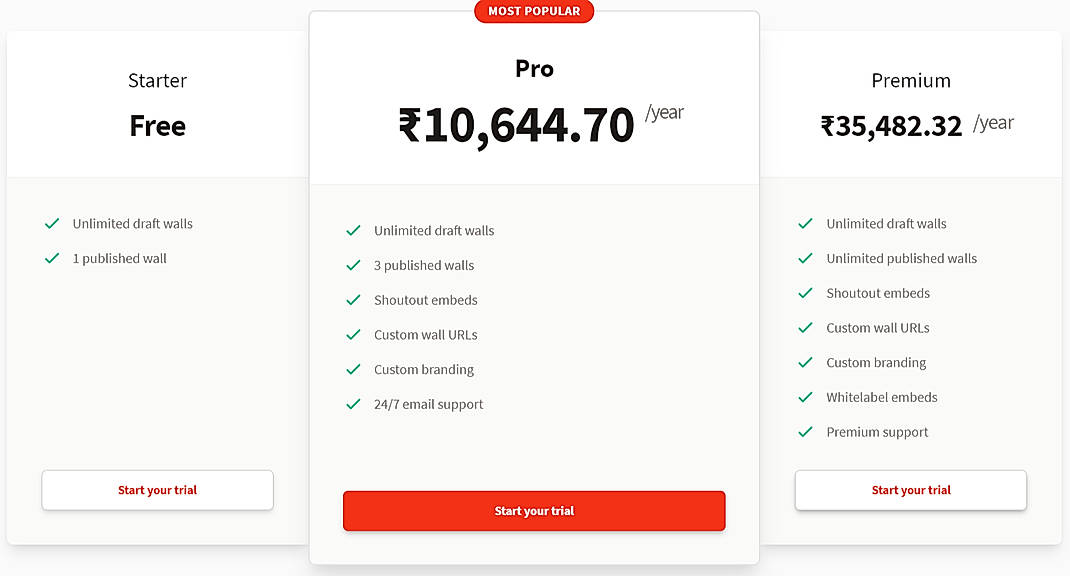This screenshot has width=1070, height=576.
Task: Select the Pro plan heading
Action: pos(534,68)
